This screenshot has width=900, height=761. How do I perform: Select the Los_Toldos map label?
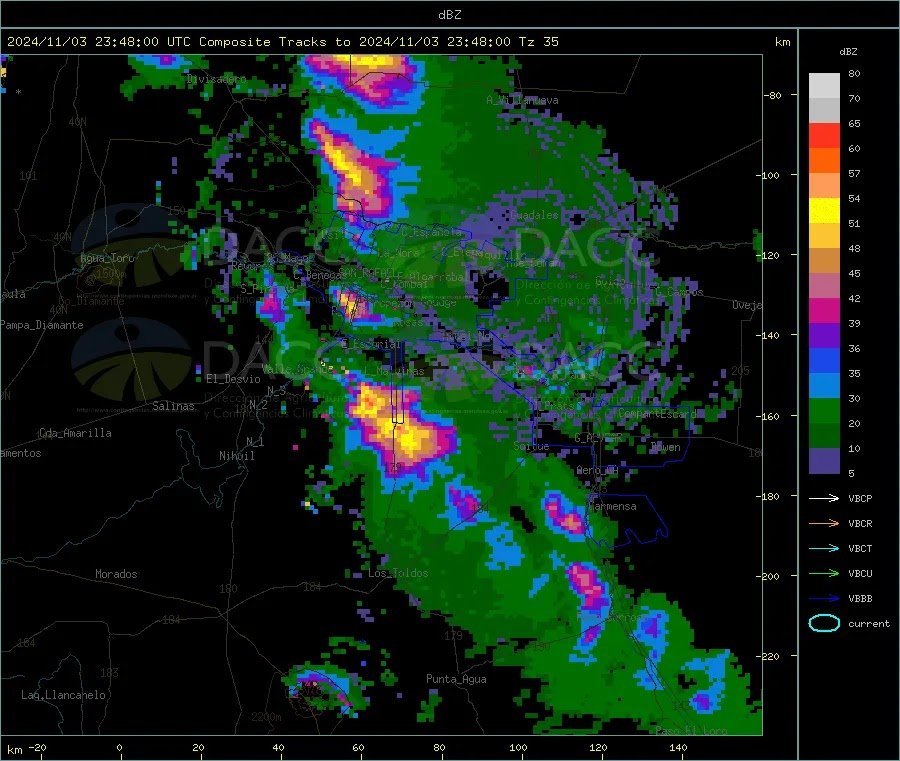[x=398, y=574]
